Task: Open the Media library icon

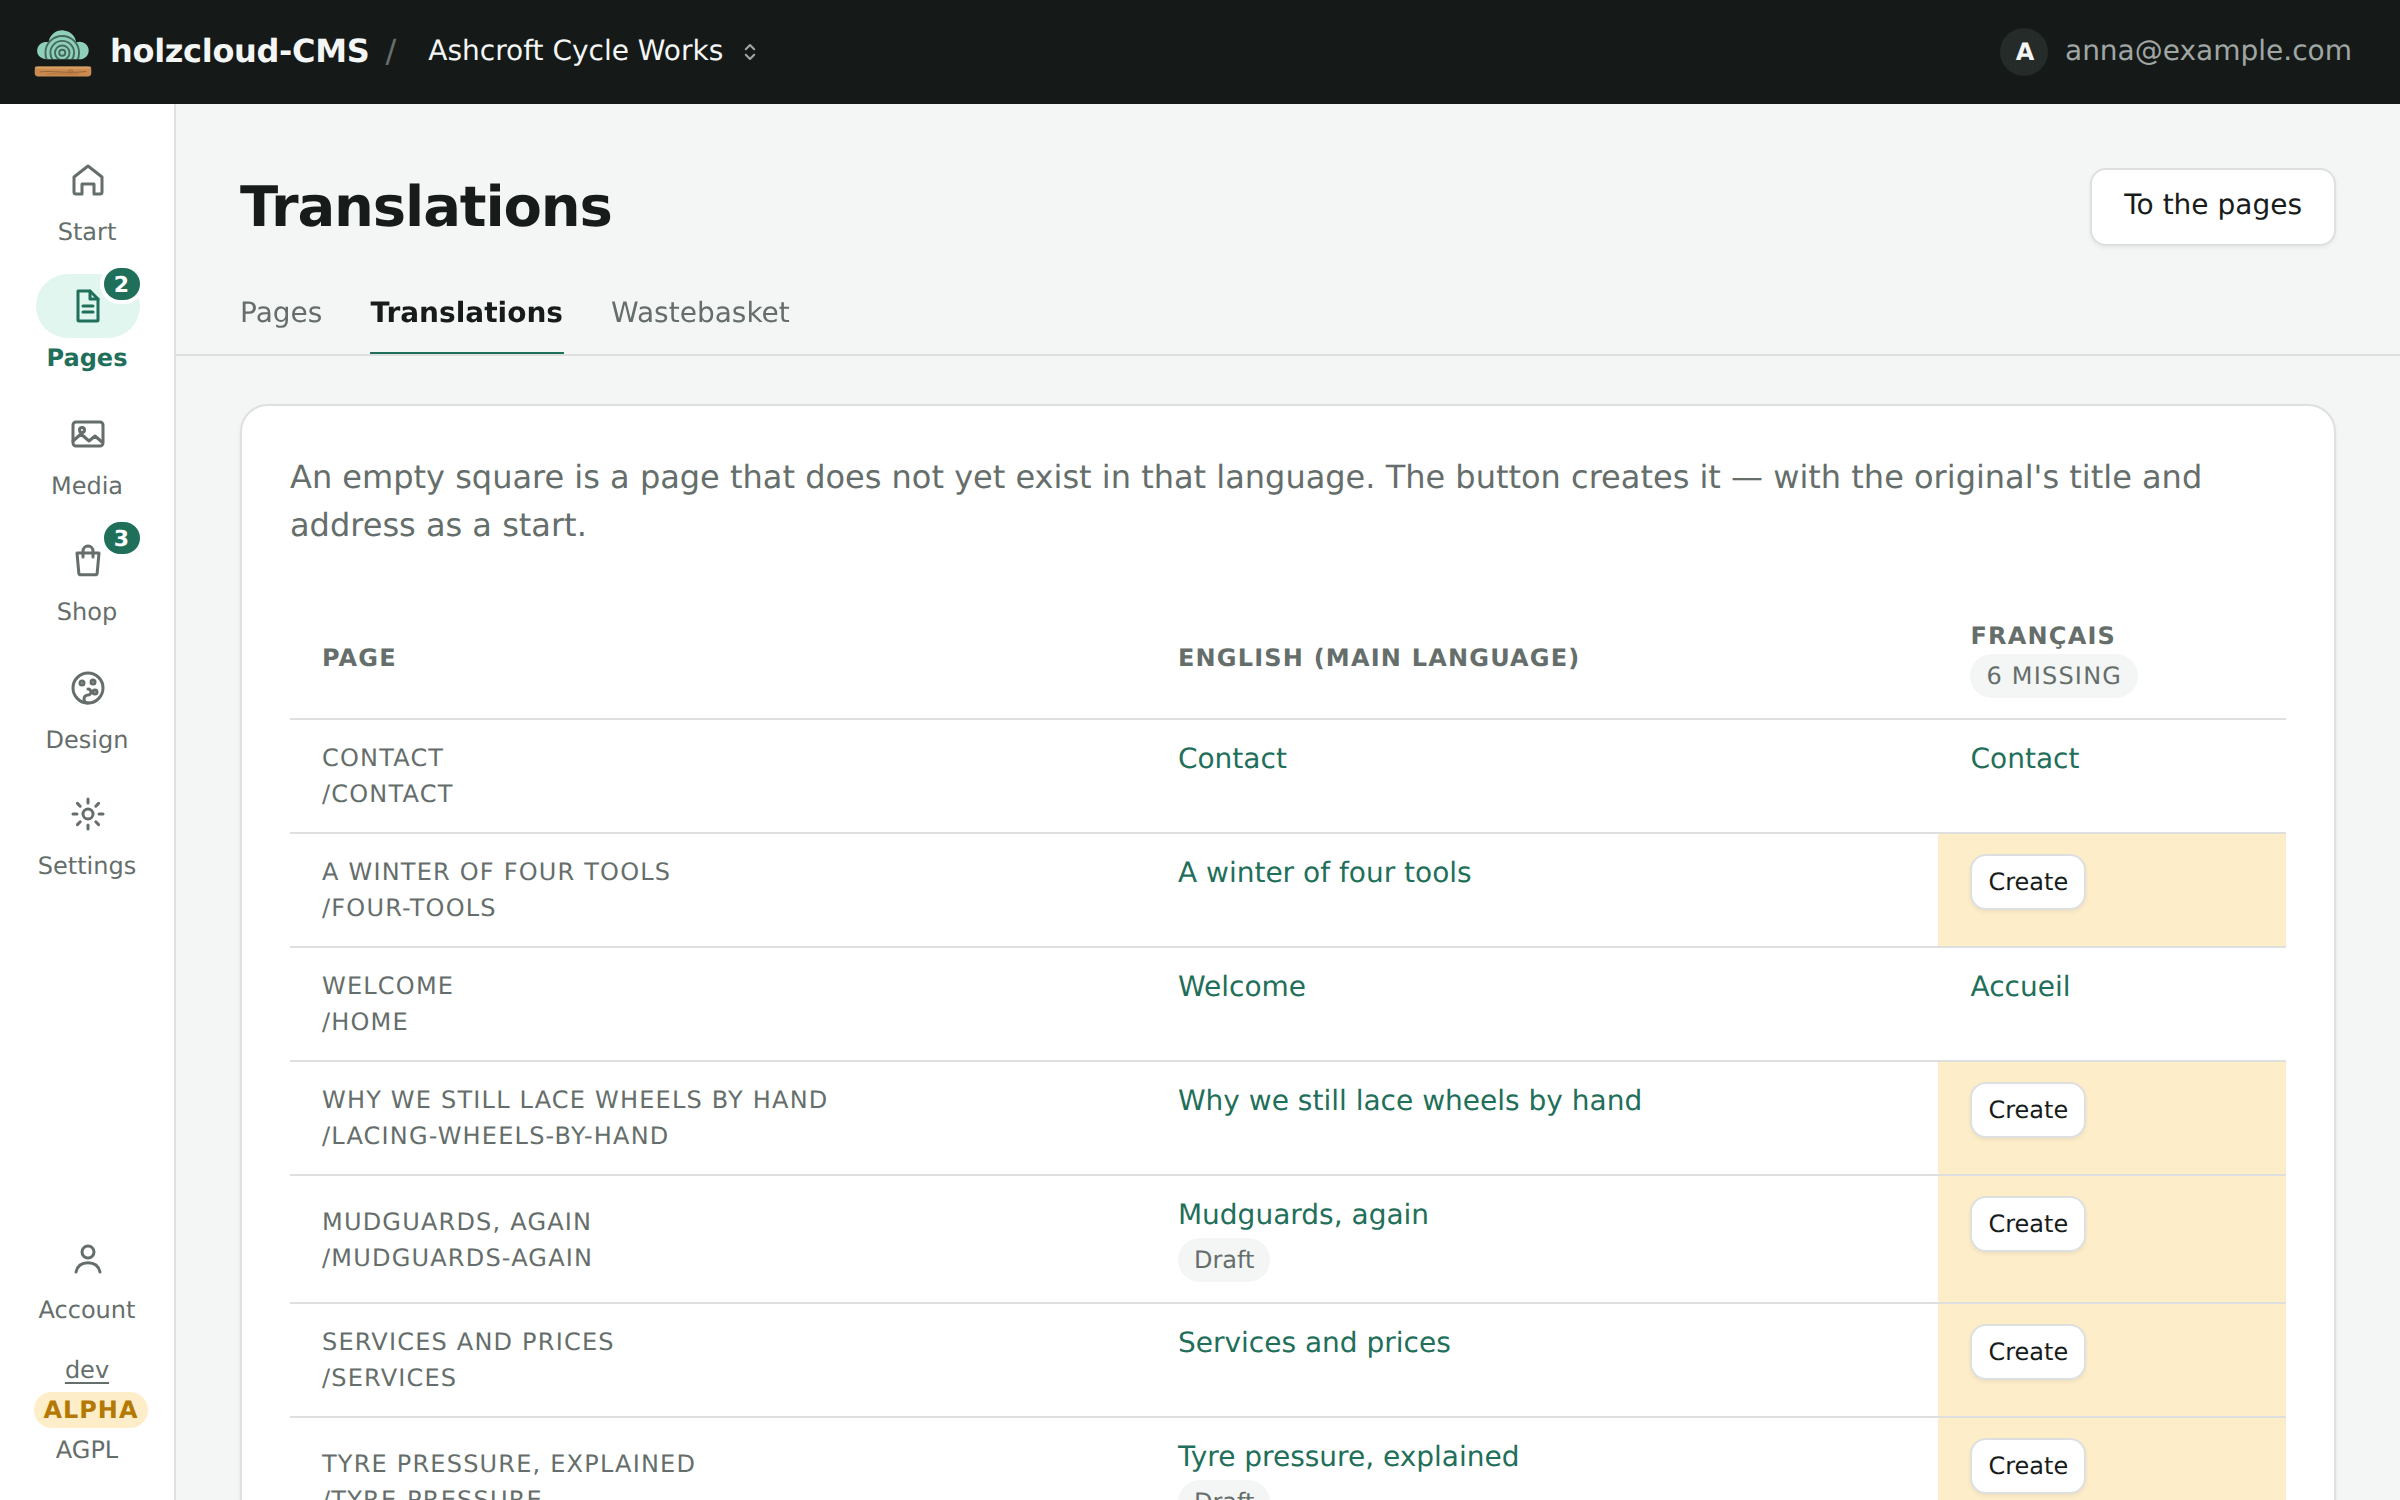Action: click(87, 434)
